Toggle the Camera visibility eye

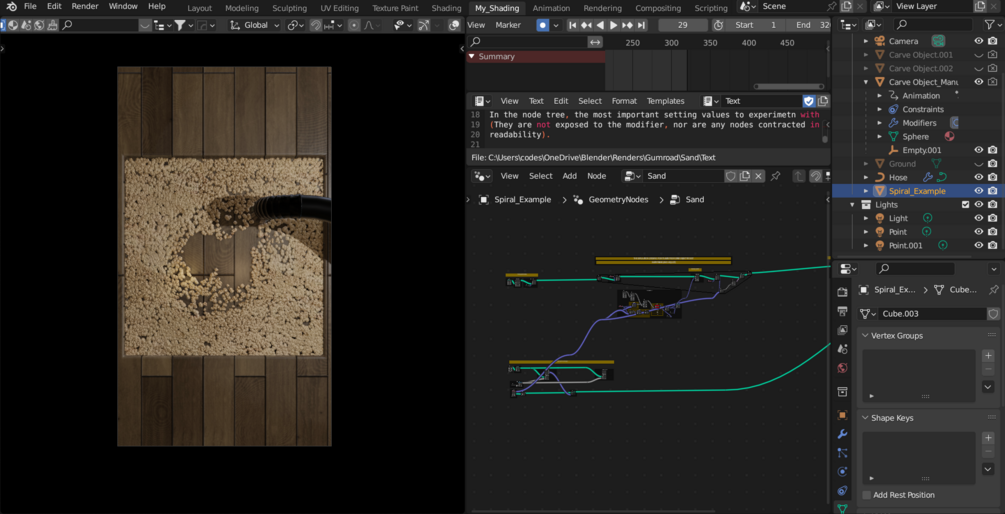coord(978,41)
